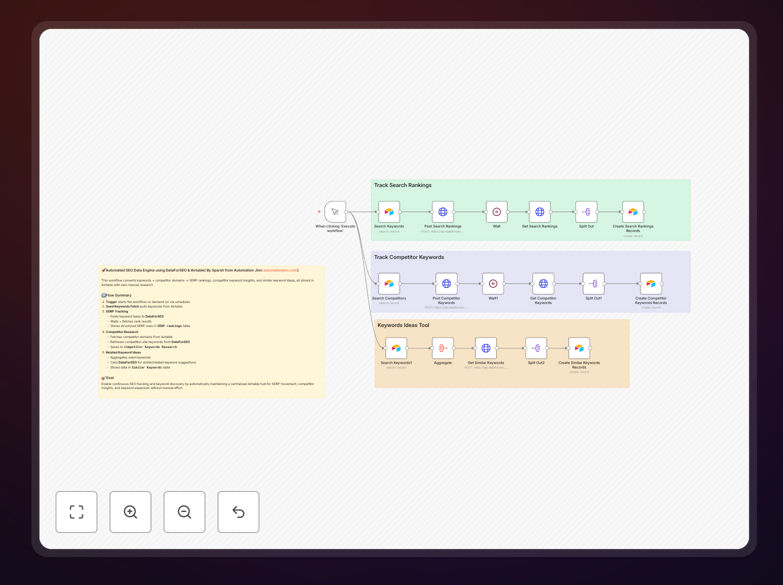Select the Search Keywords Airtable node
This screenshot has width=783, height=585.
(389, 212)
